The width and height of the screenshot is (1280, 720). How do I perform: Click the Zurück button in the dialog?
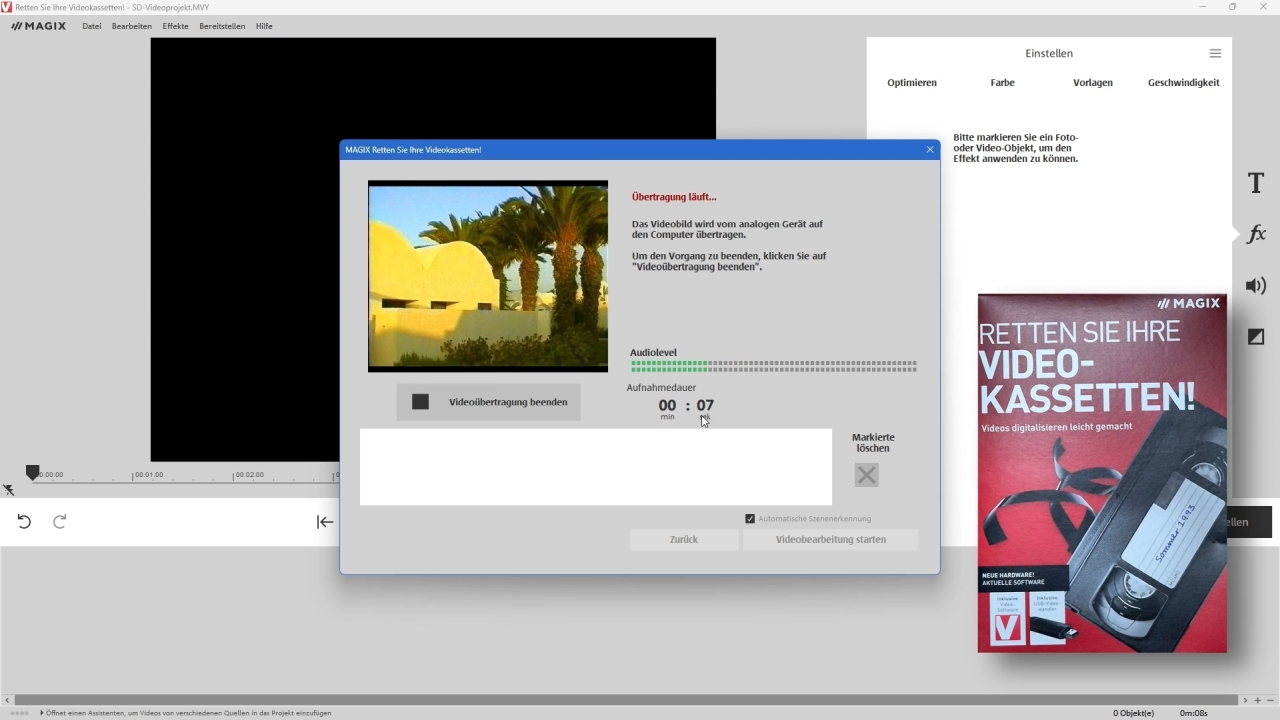[x=684, y=540]
